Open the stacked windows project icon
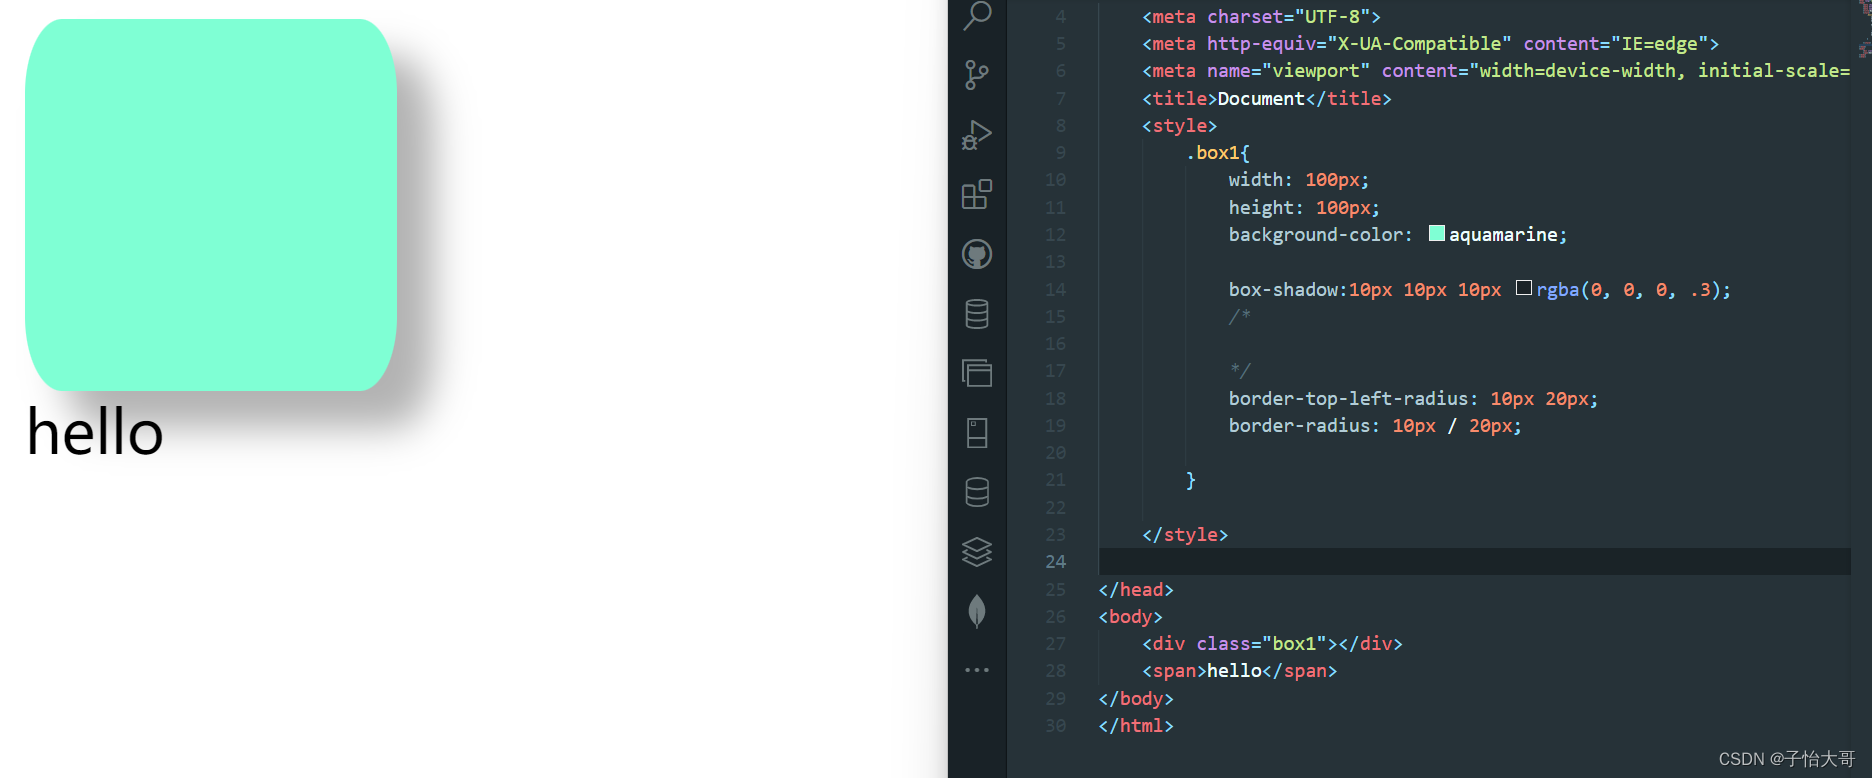Screen dimensions: 1872x778 [x=977, y=373]
